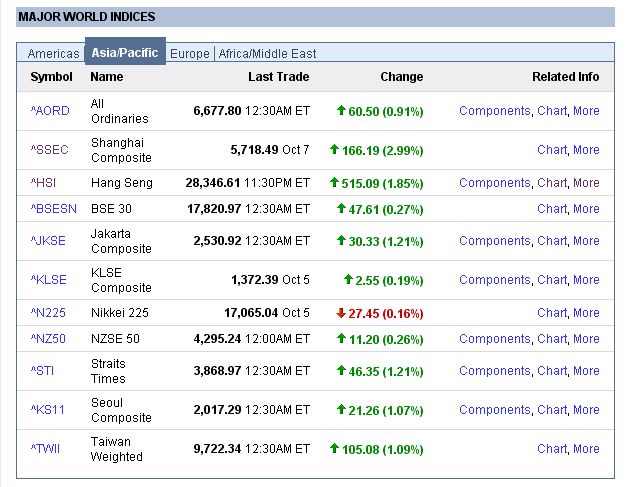
Task: Open the ^AORD symbol link
Action: 49,111
